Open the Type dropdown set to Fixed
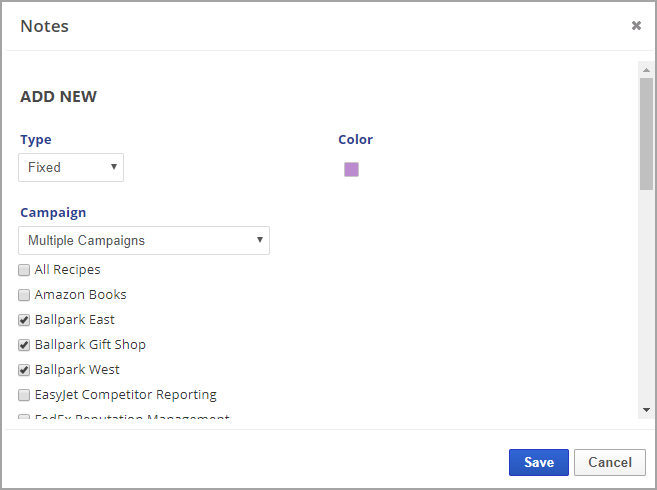 click(x=71, y=167)
